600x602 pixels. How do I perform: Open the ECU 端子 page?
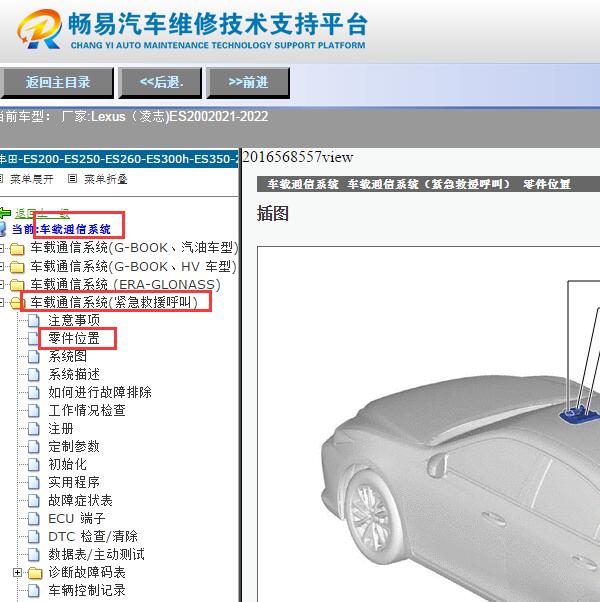tap(77, 519)
